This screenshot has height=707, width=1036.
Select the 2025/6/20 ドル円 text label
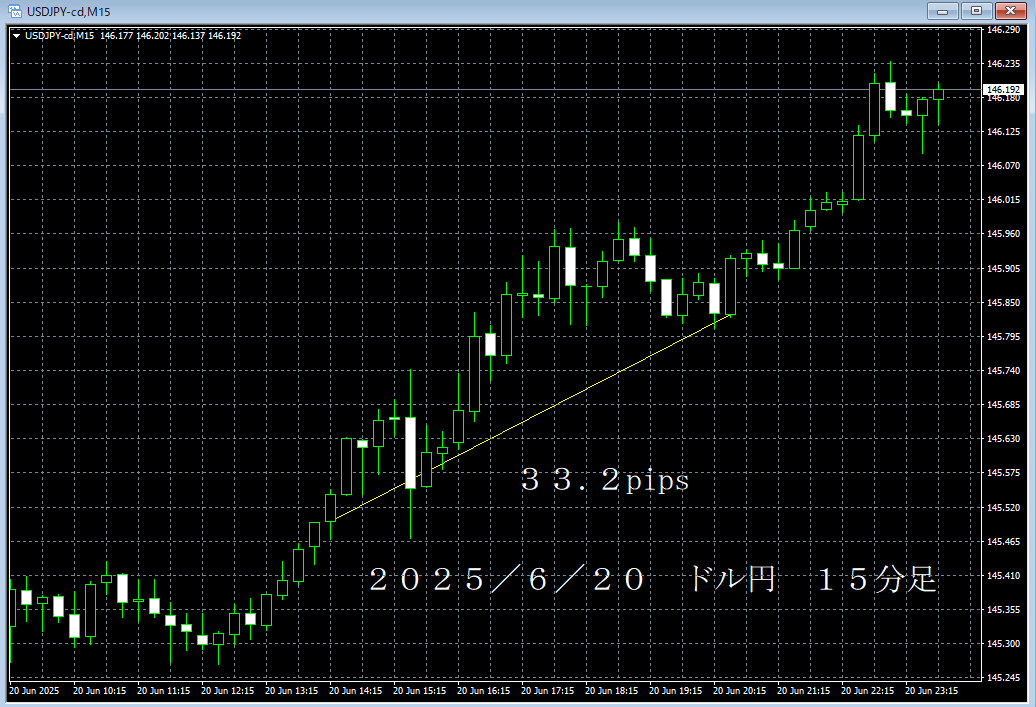click(x=650, y=578)
